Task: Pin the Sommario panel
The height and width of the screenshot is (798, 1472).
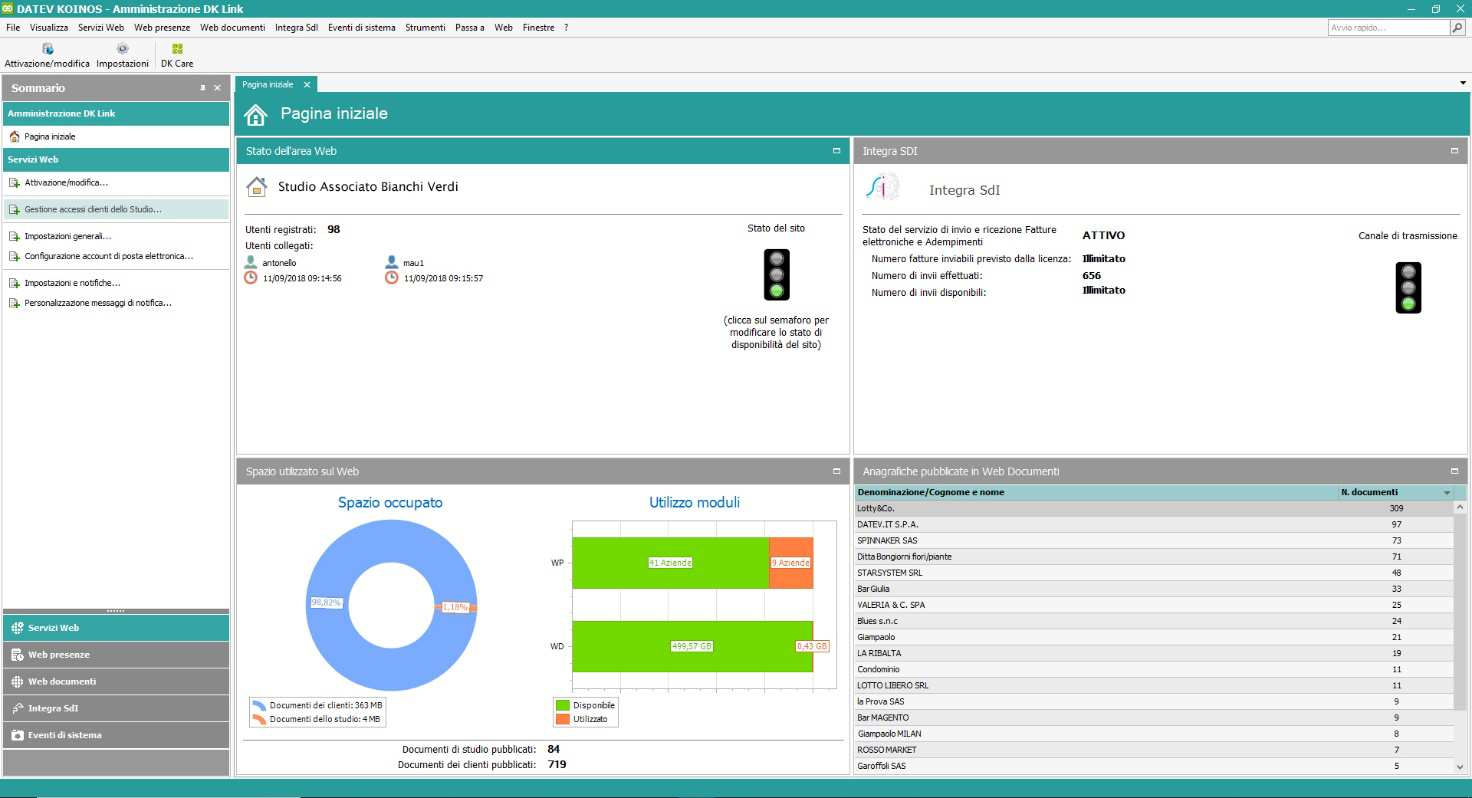Action: click(203, 88)
